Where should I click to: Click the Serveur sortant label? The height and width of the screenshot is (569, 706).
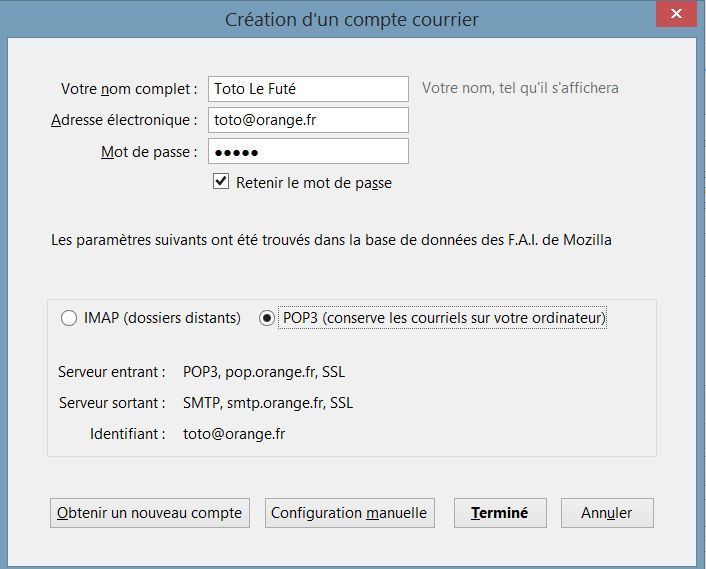(x=112, y=403)
